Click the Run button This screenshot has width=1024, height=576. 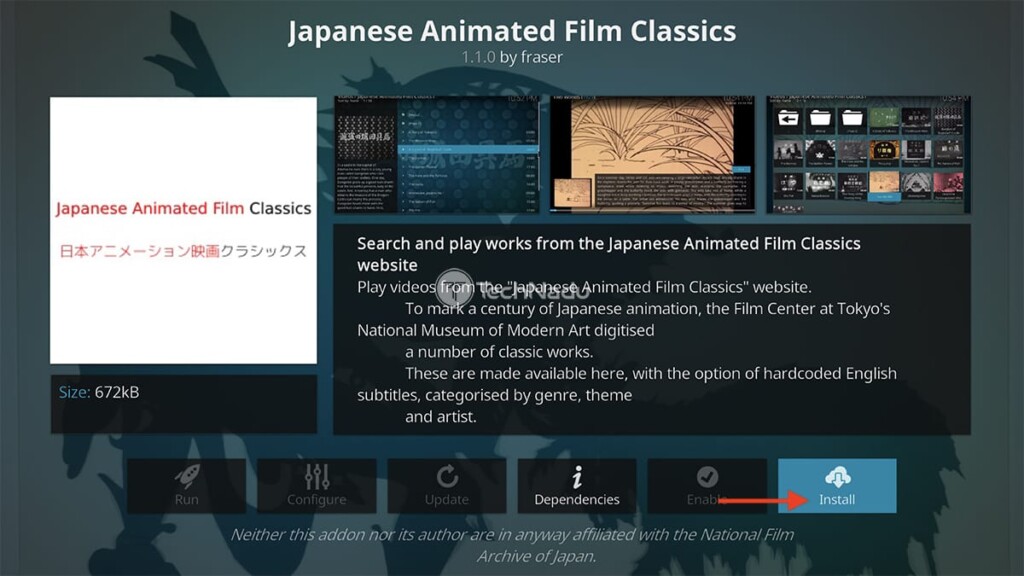click(186, 486)
